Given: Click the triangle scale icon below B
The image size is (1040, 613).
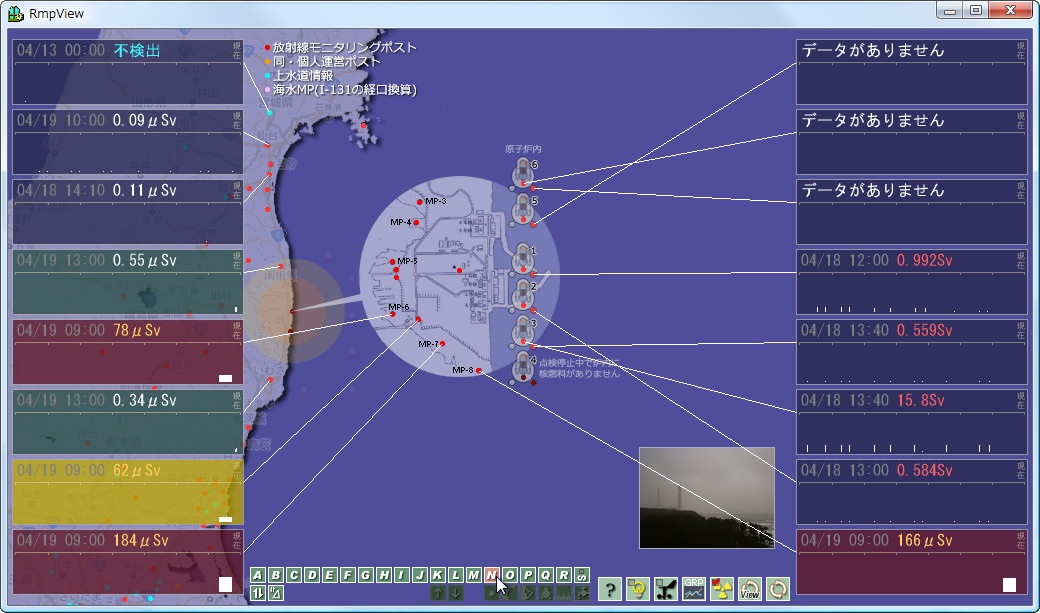Looking at the screenshot, I should point(276,592).
